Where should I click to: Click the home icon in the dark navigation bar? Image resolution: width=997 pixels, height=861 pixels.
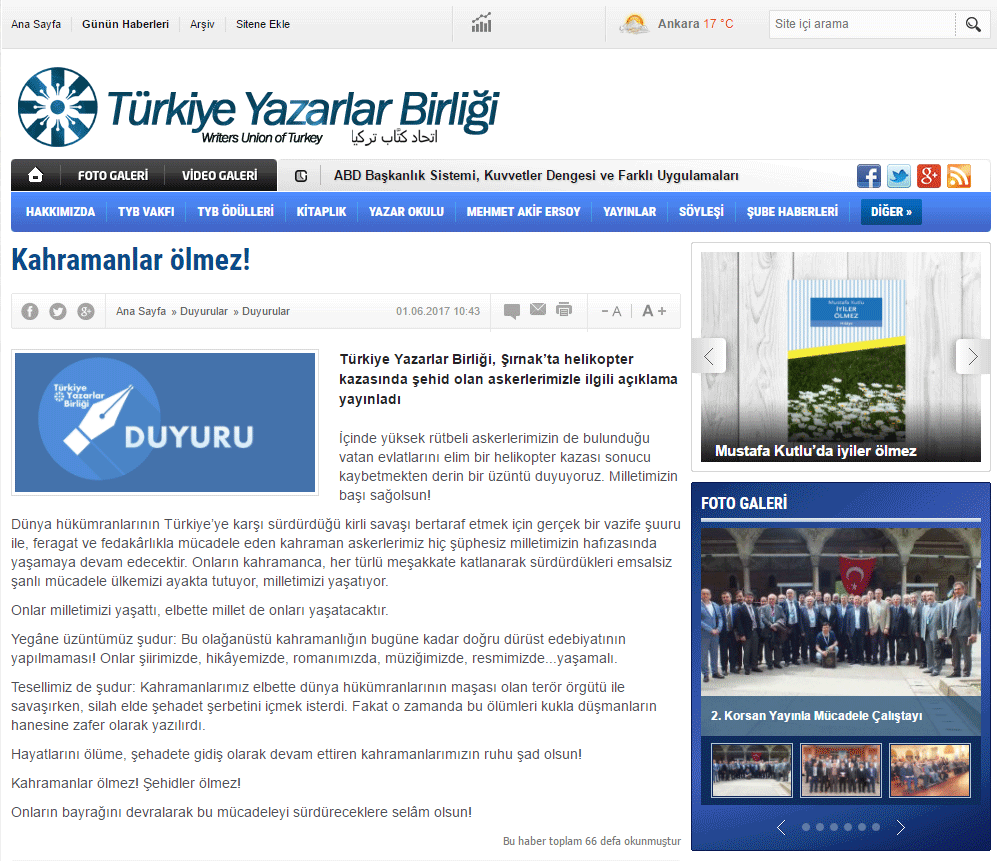click(x=36, y=175)
